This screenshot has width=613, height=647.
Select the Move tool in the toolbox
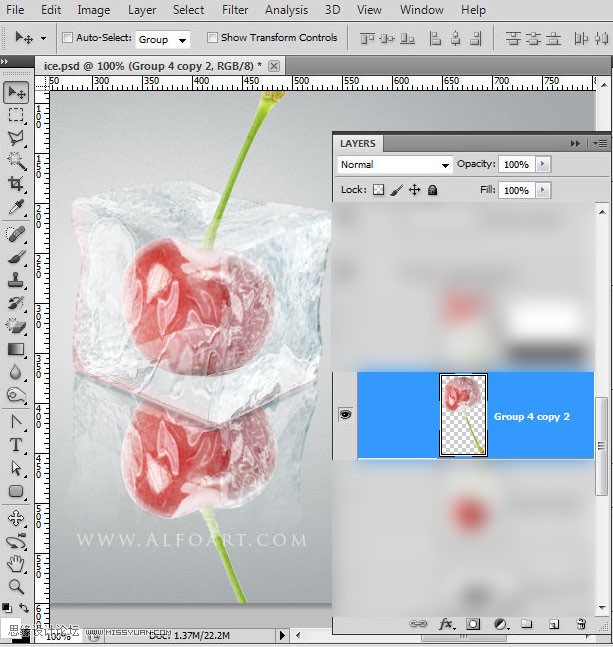click(x=16, y=92)
